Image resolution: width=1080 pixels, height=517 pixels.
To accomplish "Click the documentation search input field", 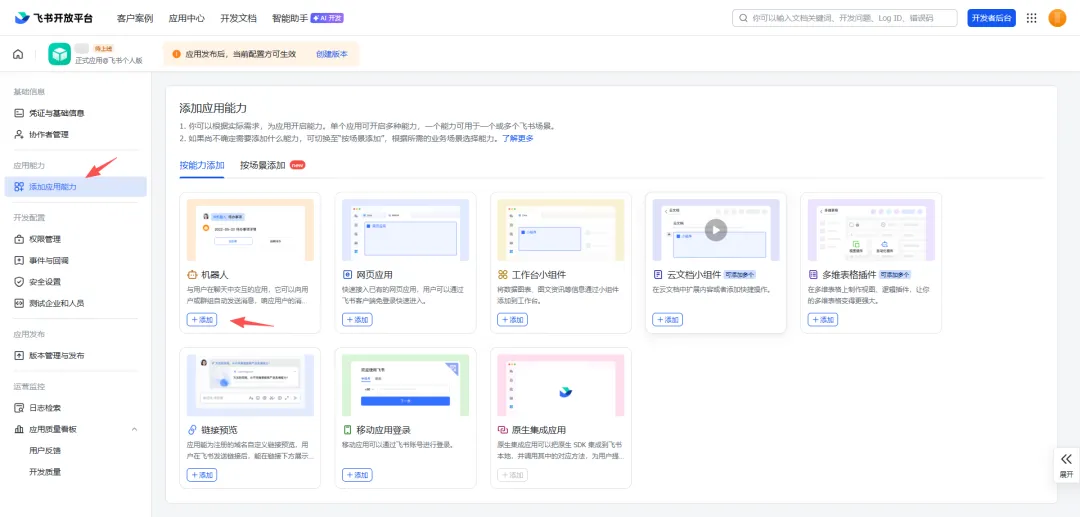I will (844, 18).
